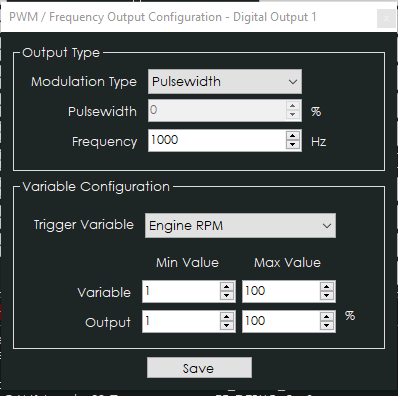
Task: Increment Variable Max Value up arrow
Action: pos(327,287)
